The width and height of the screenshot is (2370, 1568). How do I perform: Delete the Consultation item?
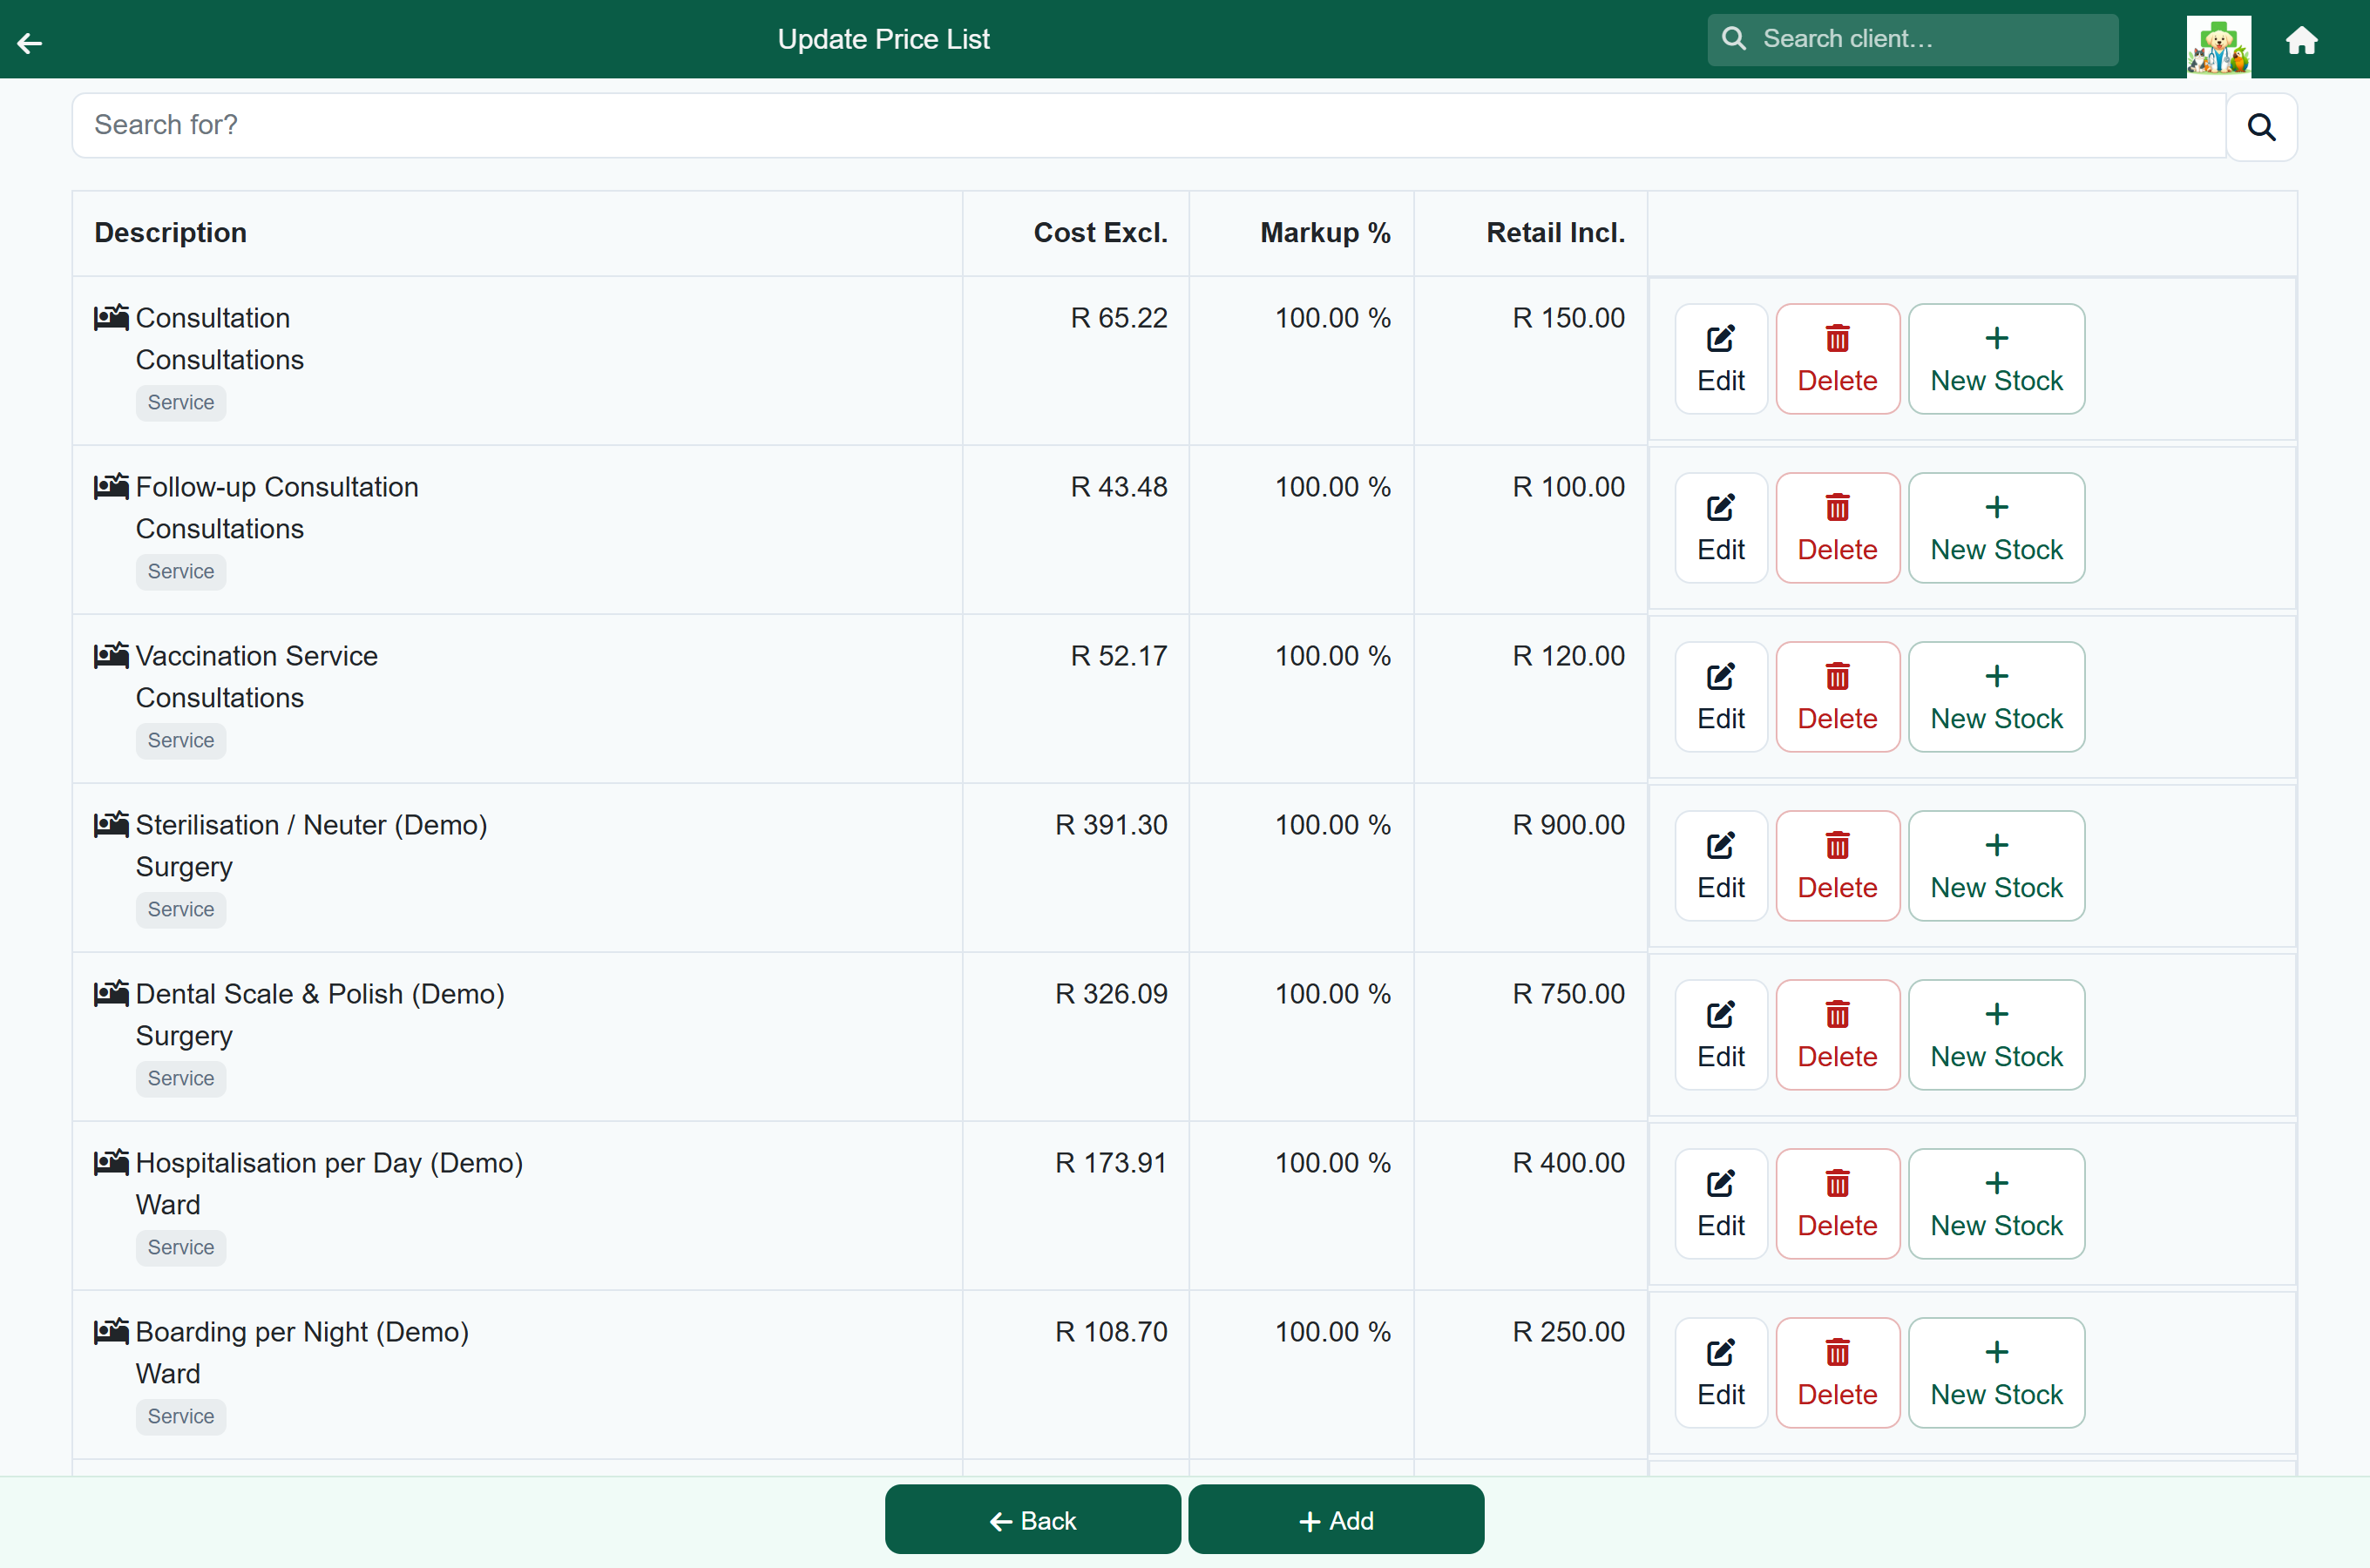[1838, 359]
